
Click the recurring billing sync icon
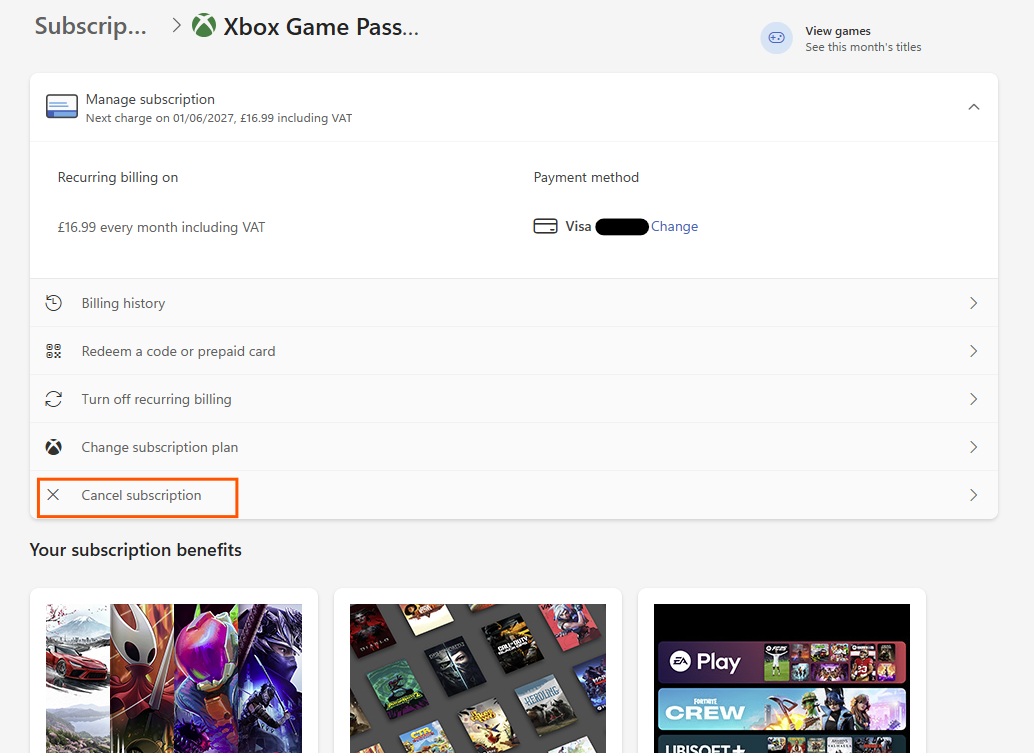click(x=53, y=400)
